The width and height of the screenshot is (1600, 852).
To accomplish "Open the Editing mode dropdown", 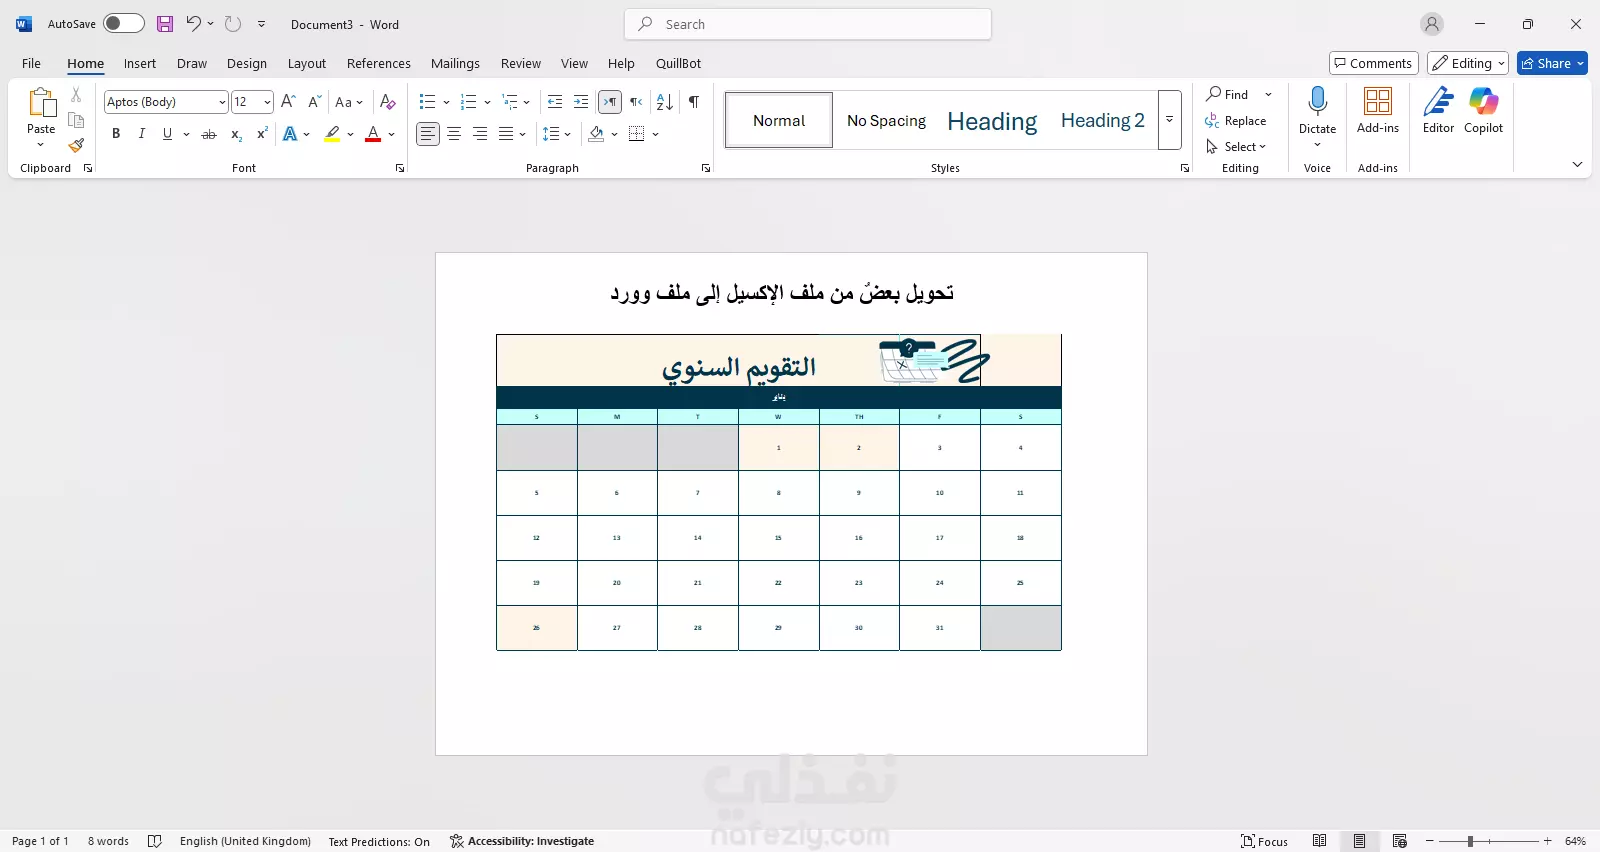I will 1467,63.
